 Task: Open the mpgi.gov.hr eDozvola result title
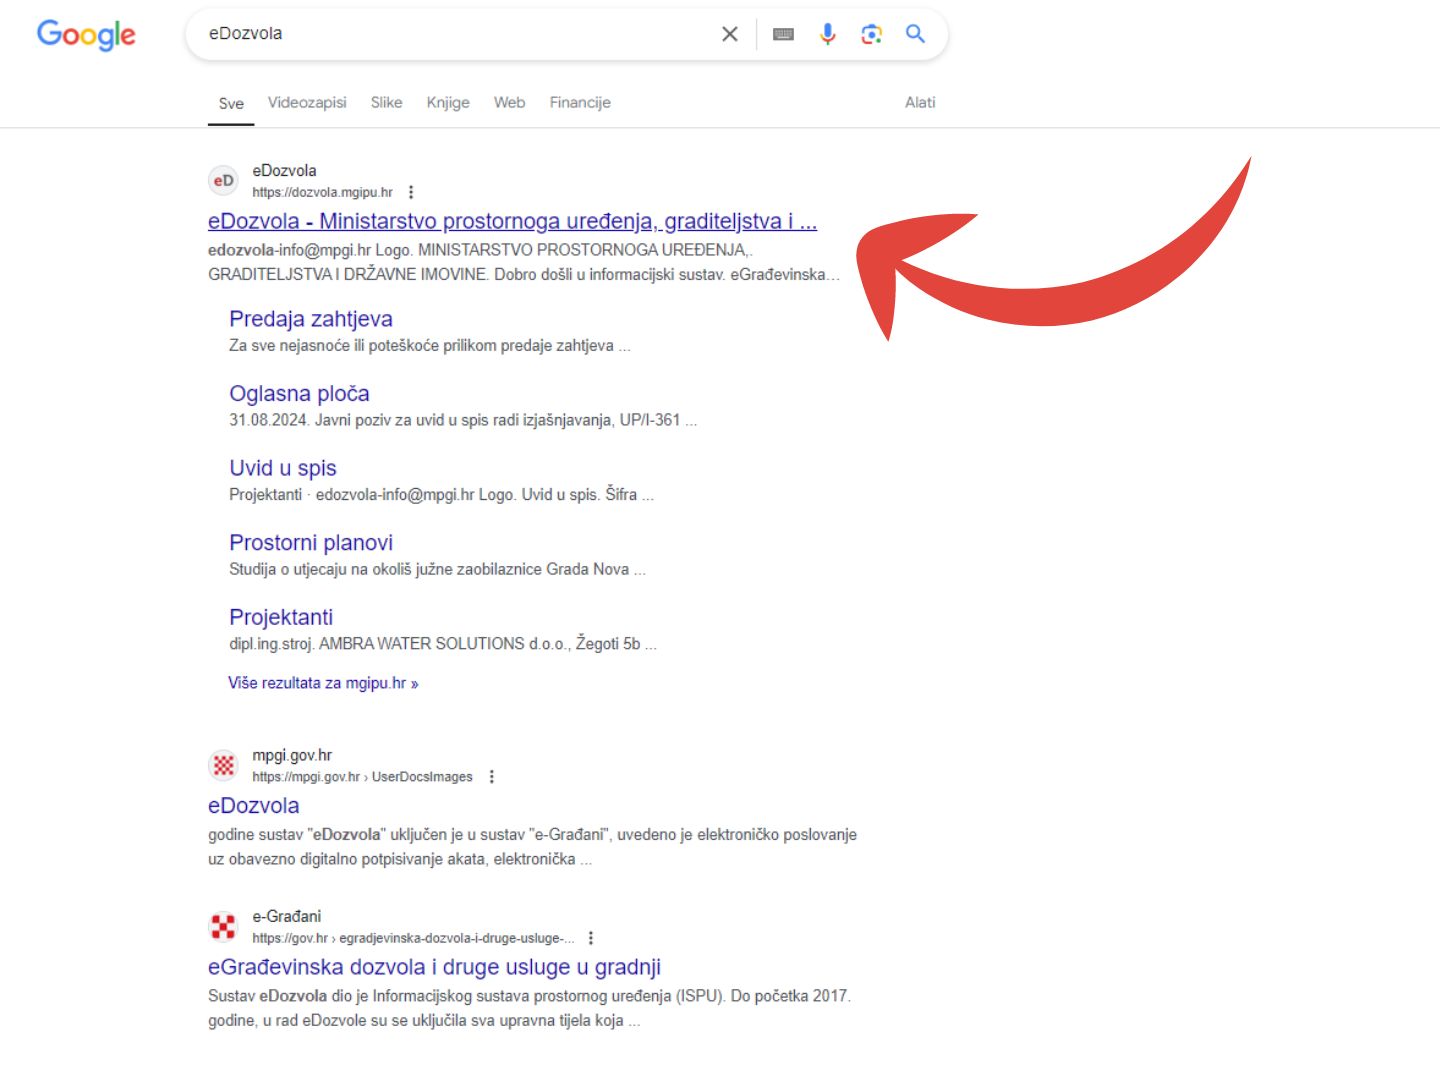(254, 806)
